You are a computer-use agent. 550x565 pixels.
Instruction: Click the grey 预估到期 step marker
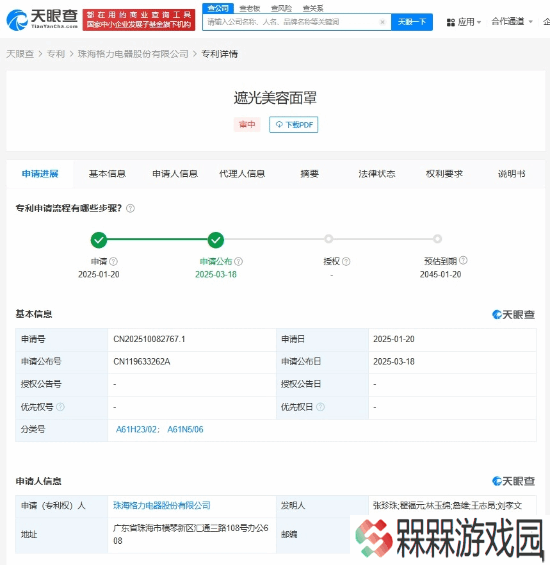pos(438,239)
